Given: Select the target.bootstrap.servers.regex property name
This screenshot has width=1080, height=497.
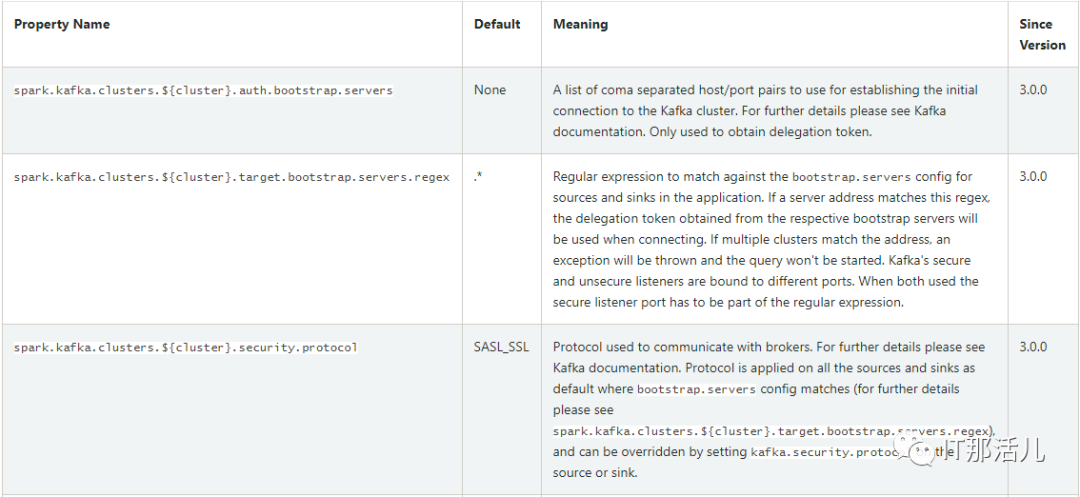Looking at the screenshot, I should [231, 177].
